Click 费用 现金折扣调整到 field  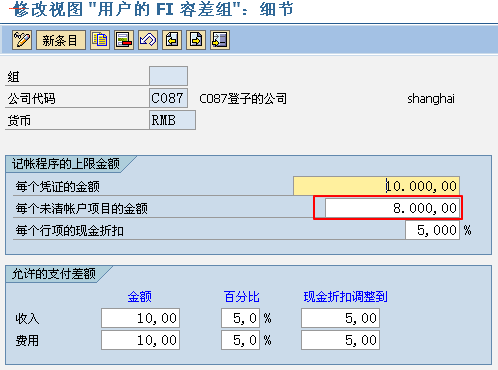tap(340, 340)
